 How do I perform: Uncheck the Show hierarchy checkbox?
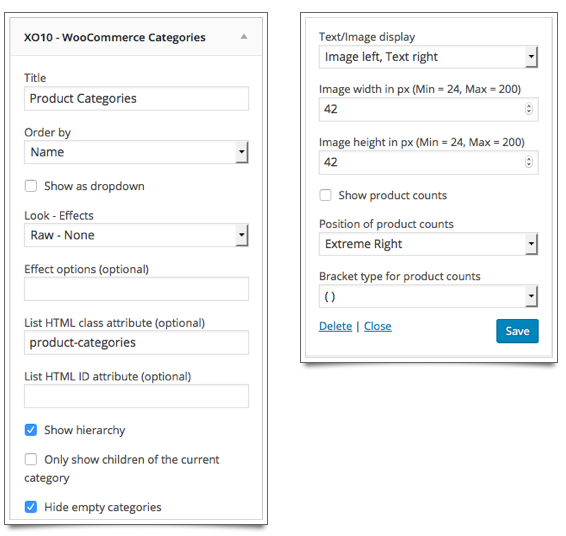pyautogui.click(x=31, y=430)
